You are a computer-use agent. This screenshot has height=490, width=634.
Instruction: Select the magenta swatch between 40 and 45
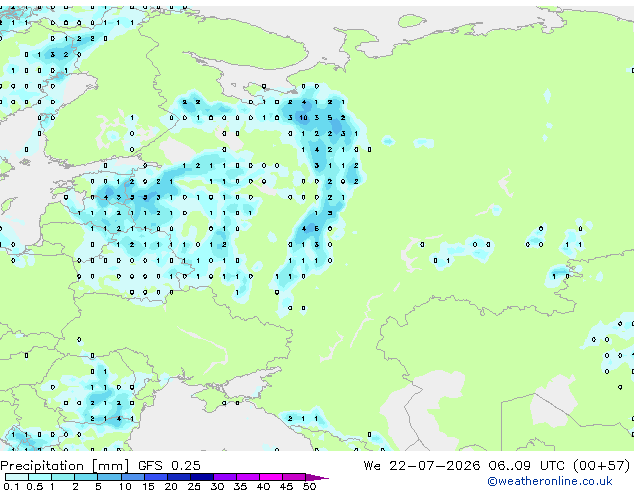(x=271, y=477)
